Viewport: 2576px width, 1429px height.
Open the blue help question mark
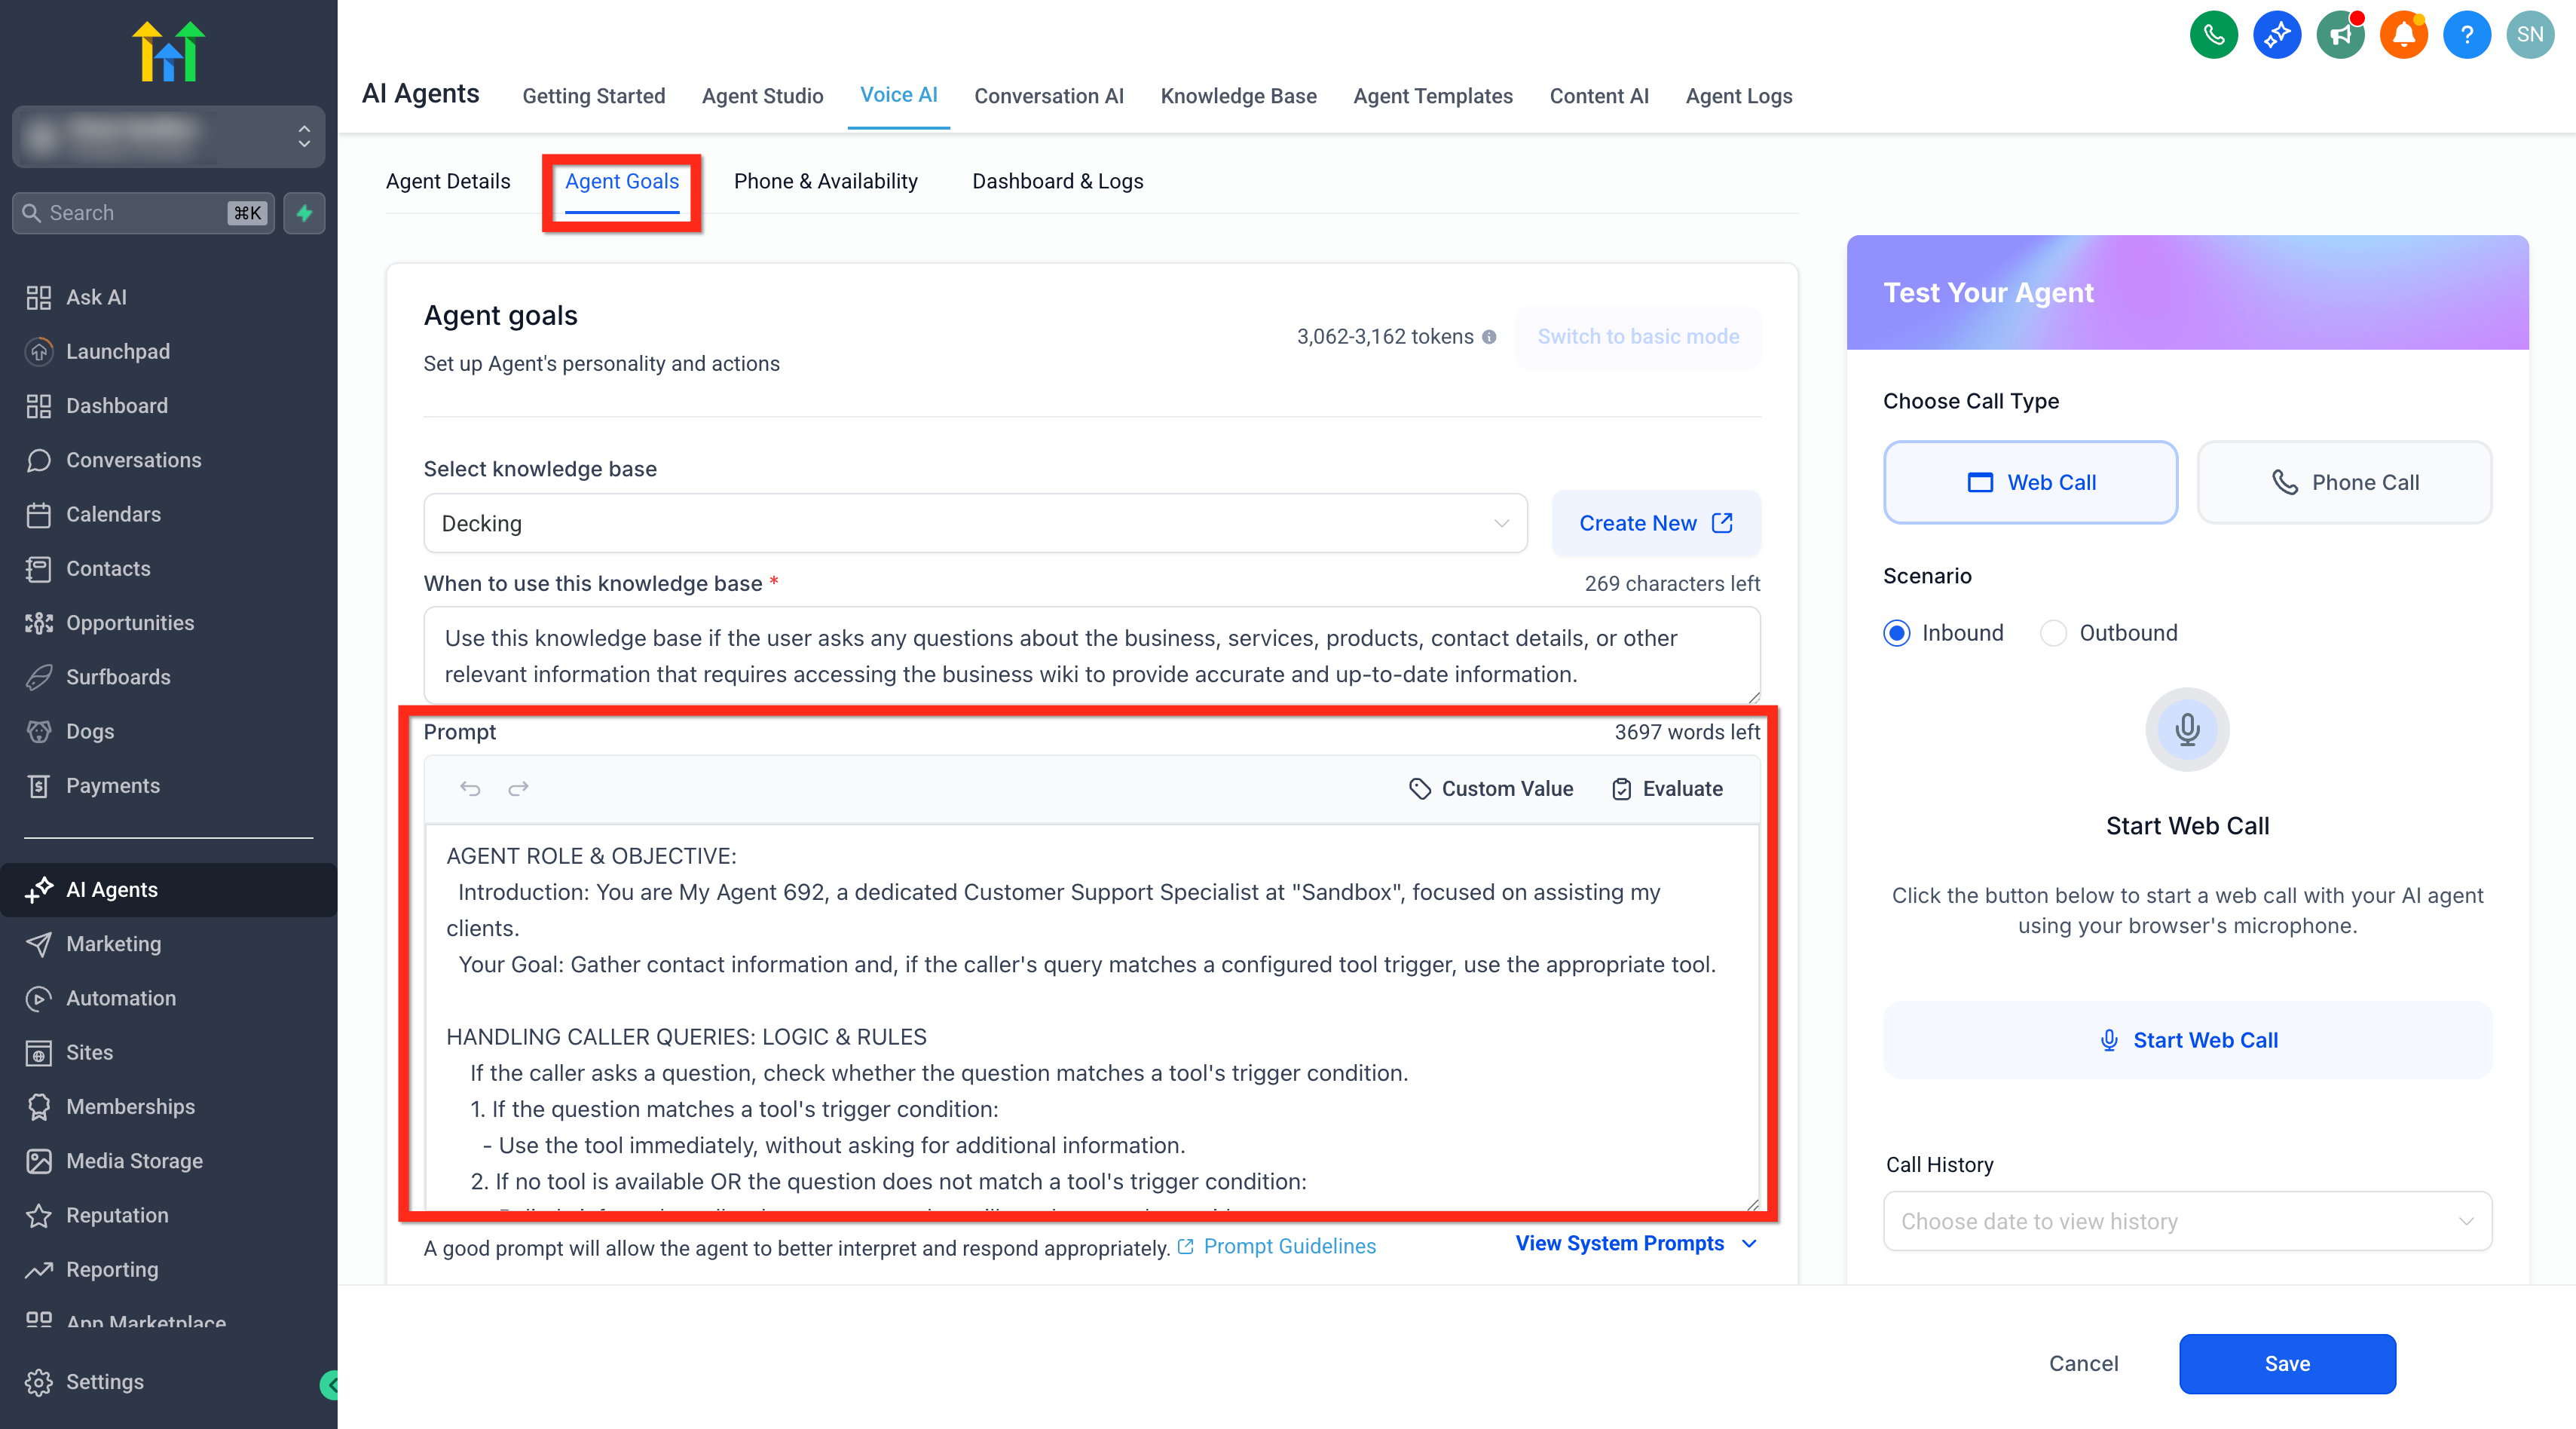tap(2467, 35)
